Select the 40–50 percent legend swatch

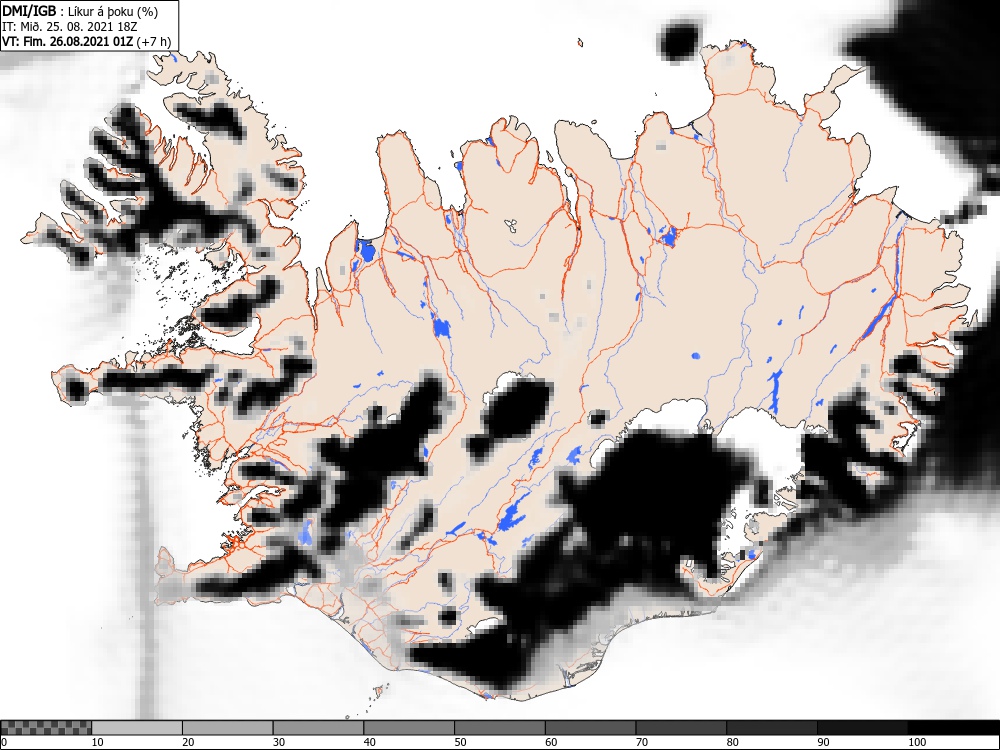(x=409, y=728)
